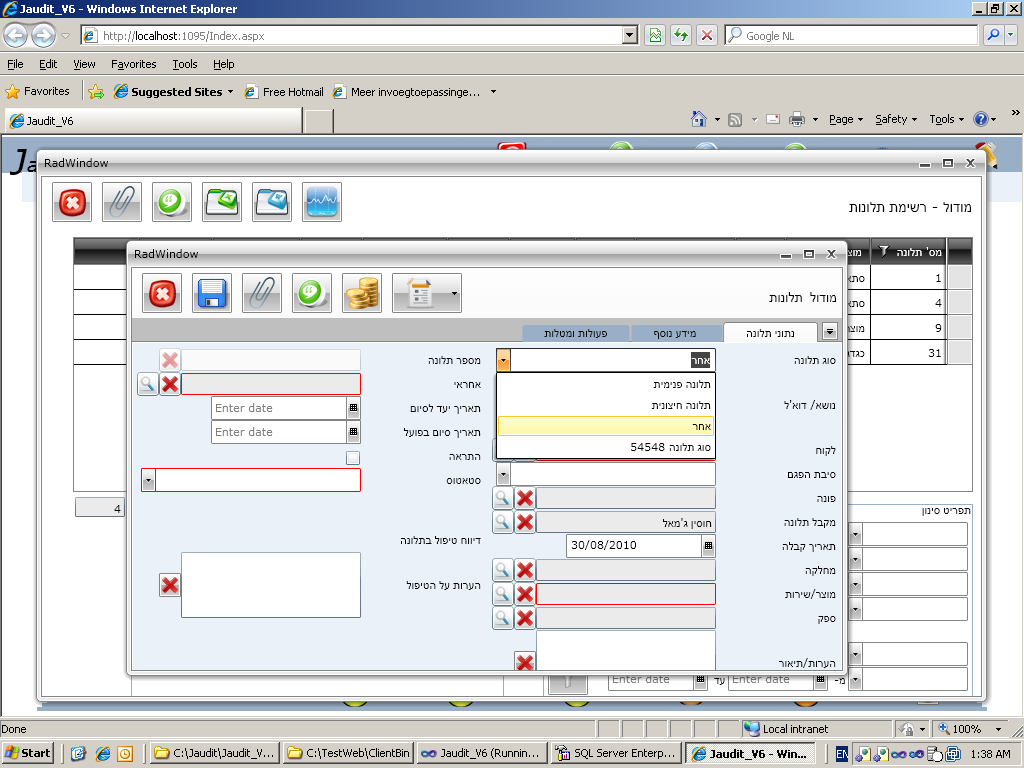Open the address bar history dropdown

point(630,35)
